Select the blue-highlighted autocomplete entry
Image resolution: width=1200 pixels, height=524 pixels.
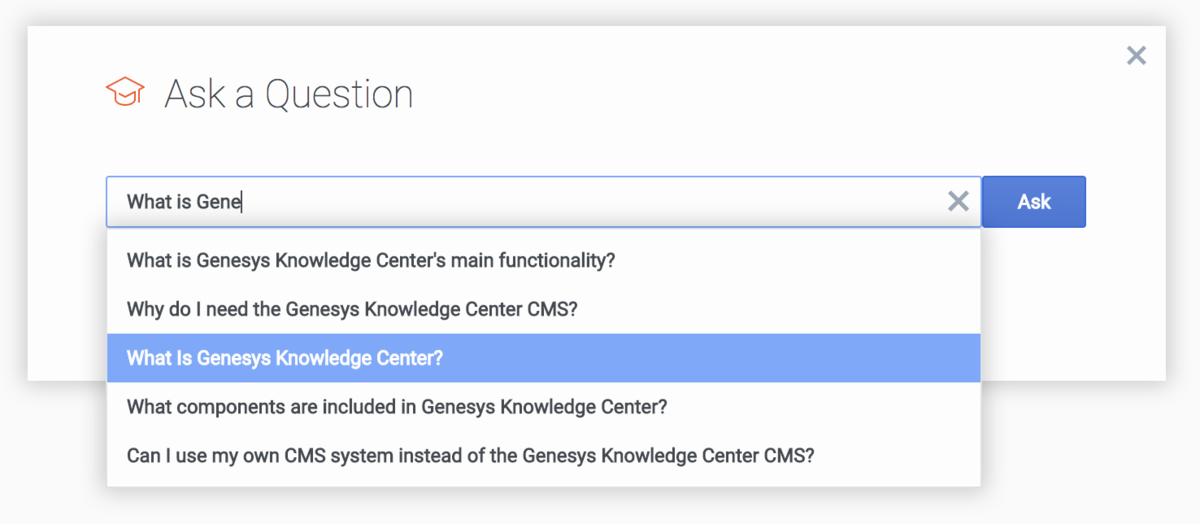(x=285, y=358)
